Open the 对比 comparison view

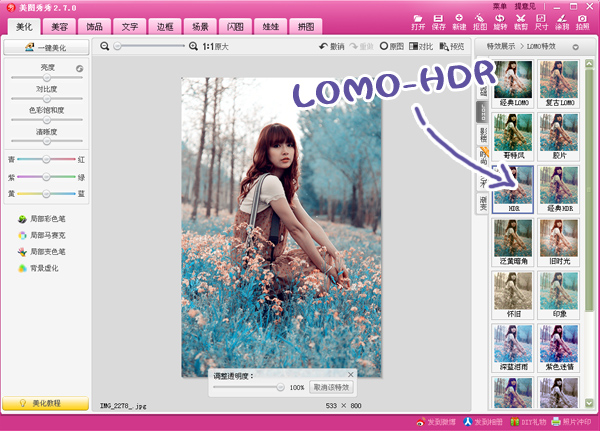click(x=421, y=46)
